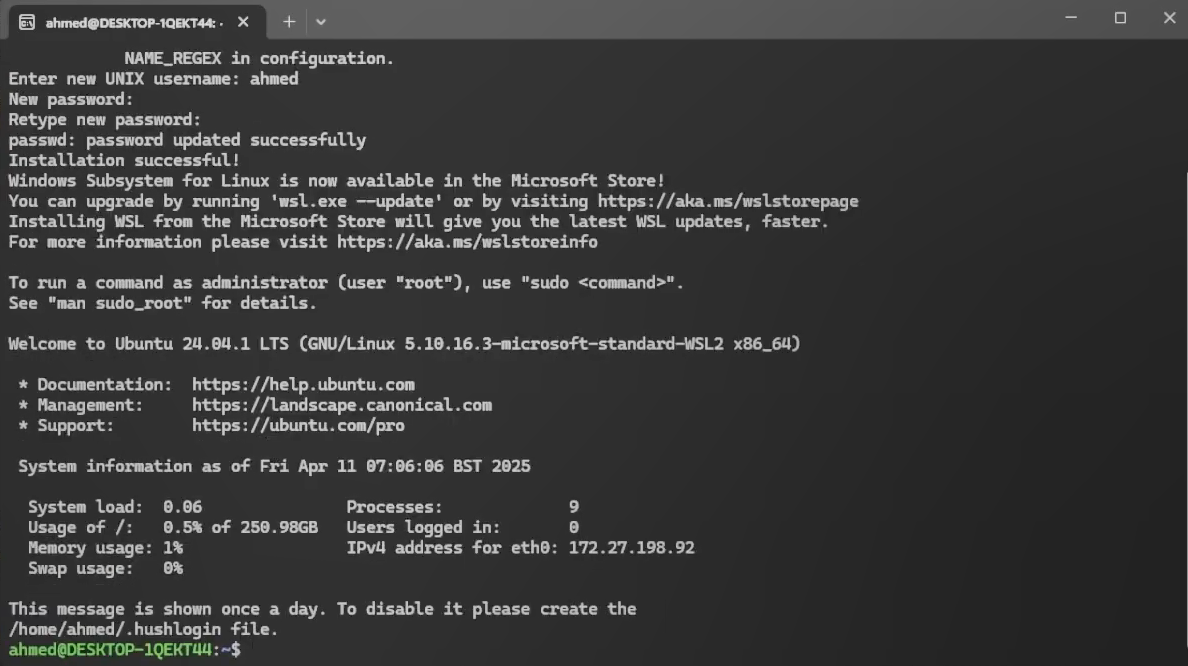Screen dimensions: 1188x666
Task: Minimize the terminal window
Action: 1071,19
